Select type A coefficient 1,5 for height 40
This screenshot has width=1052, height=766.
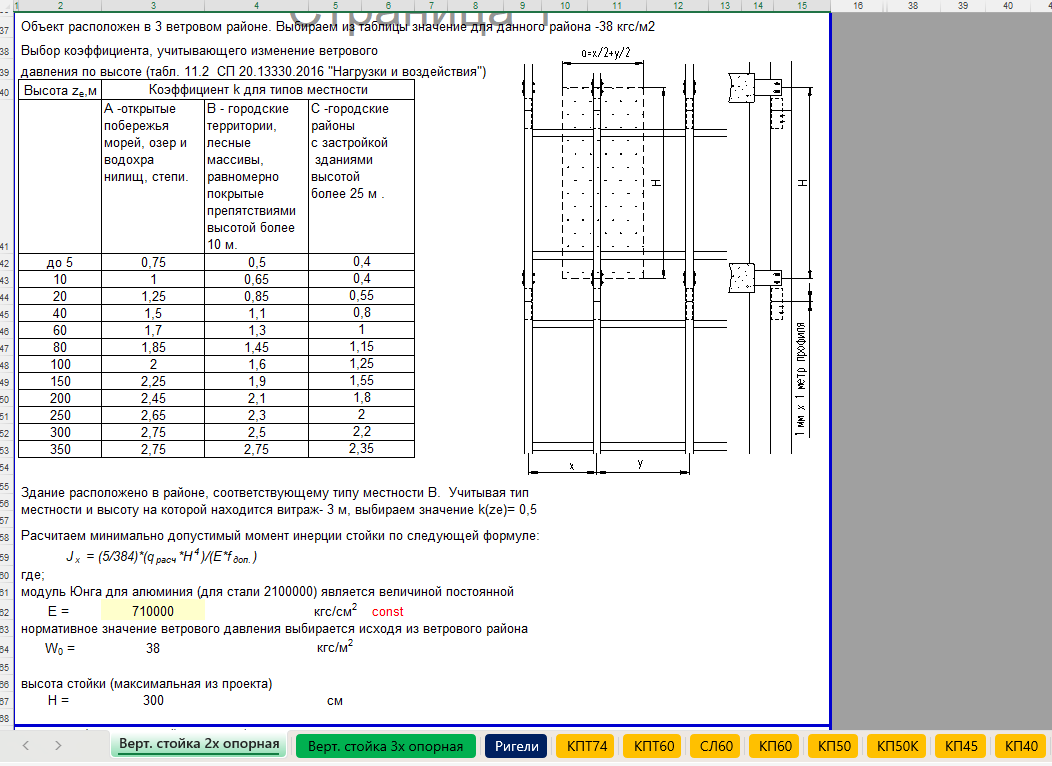click(153, 313)
